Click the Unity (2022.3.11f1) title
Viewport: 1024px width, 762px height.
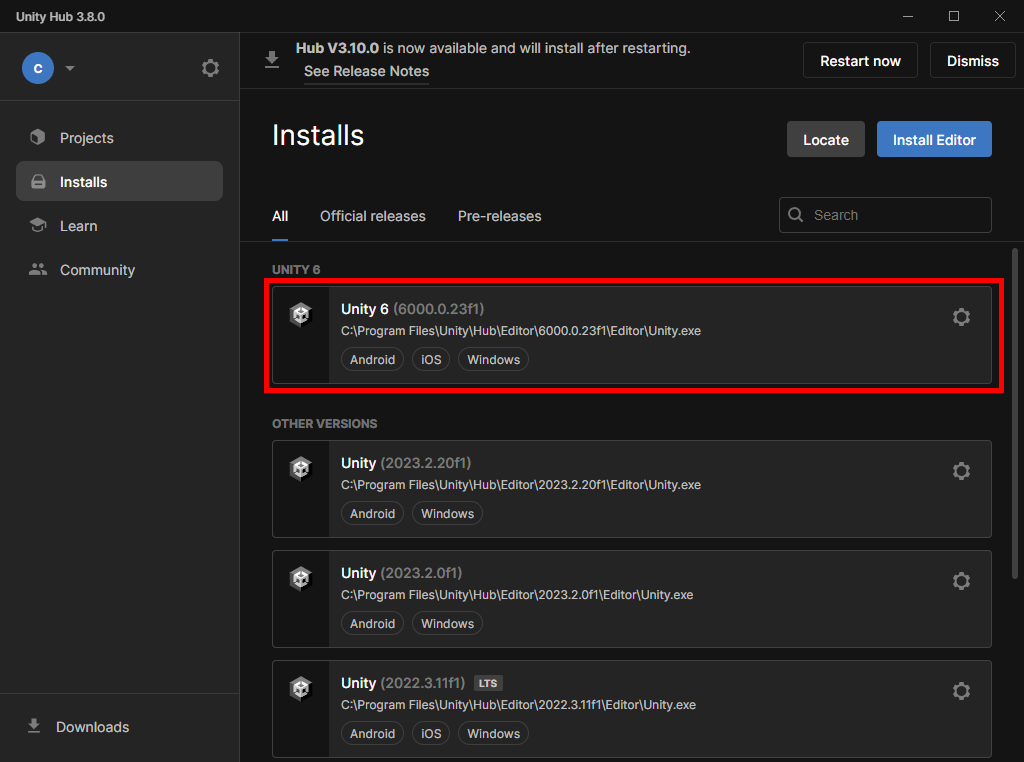click(x=403, y=683)
